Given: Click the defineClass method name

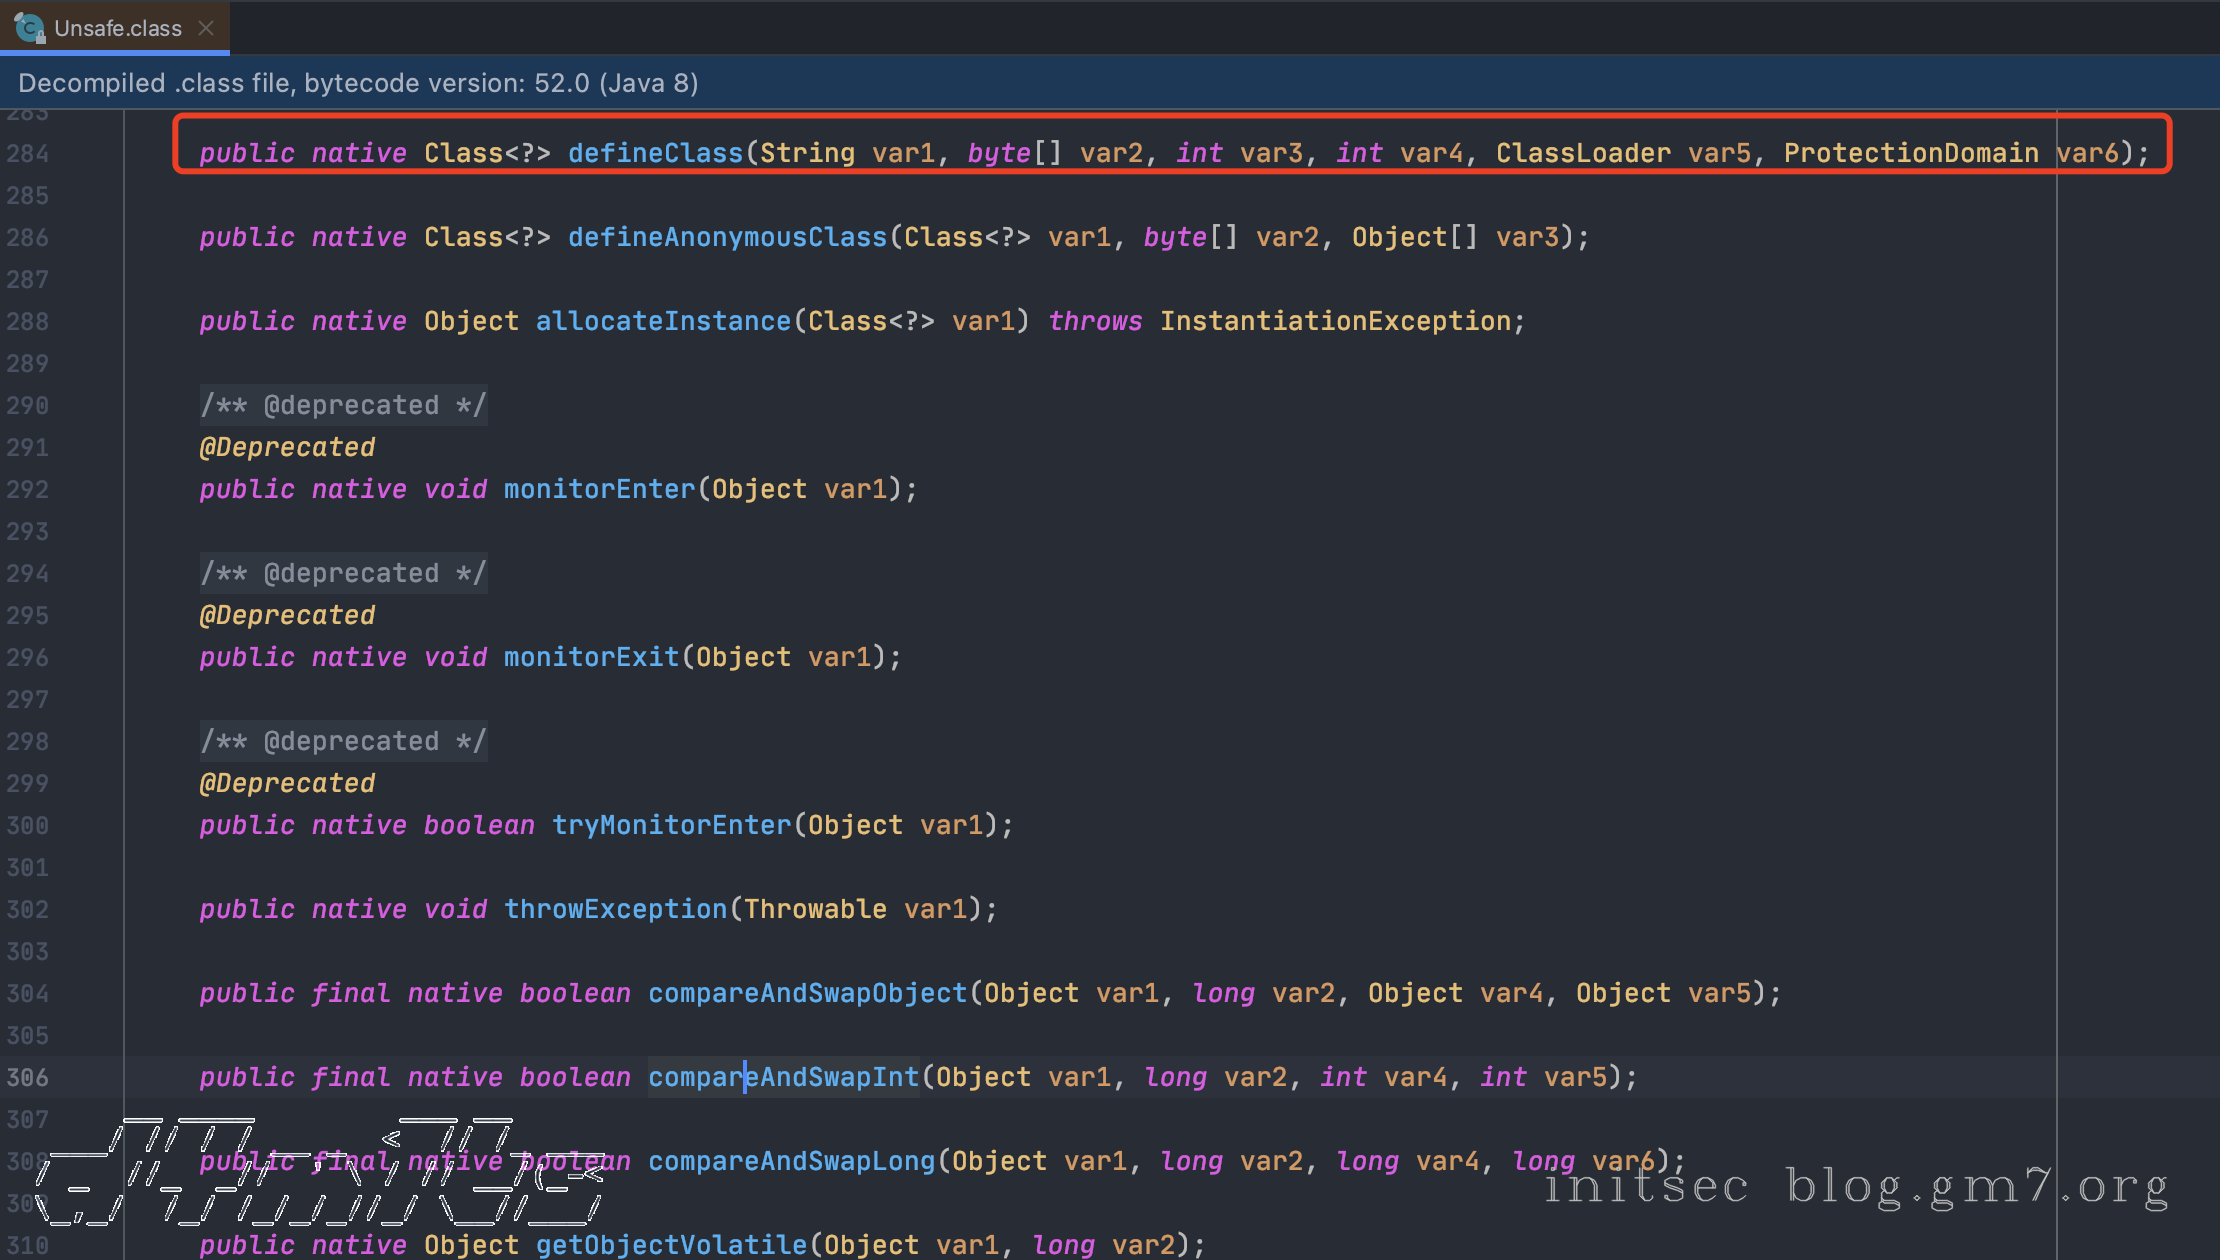Looking at the screenshot, I should click(655, 153).
